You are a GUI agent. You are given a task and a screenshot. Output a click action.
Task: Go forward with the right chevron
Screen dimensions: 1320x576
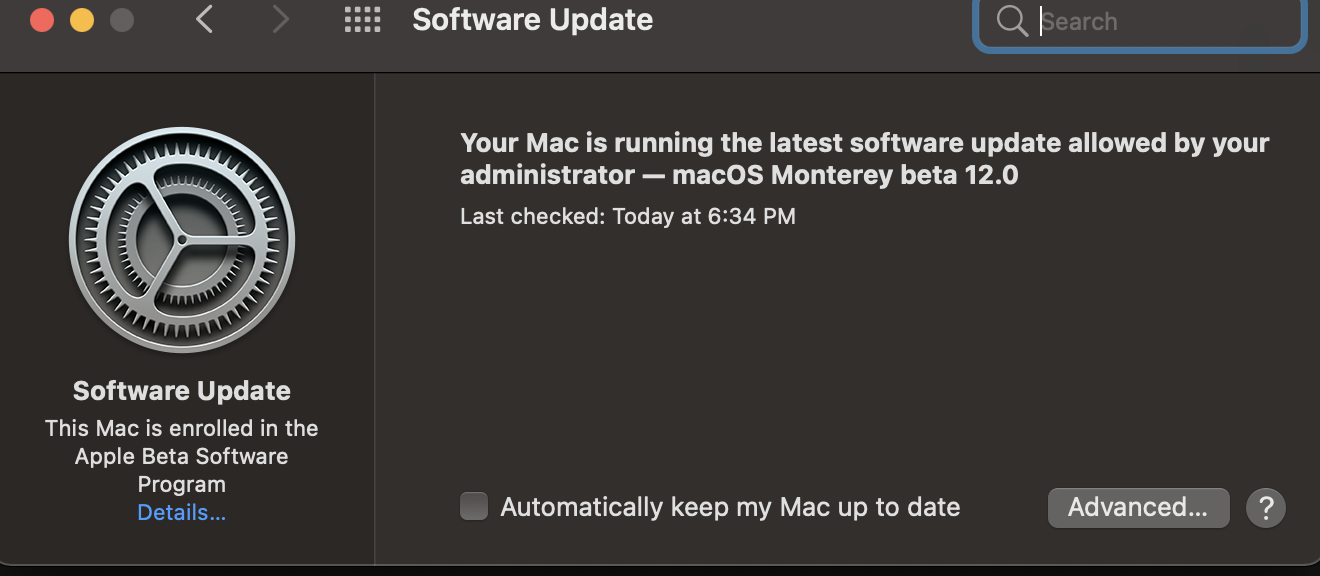tap(281, 19)
